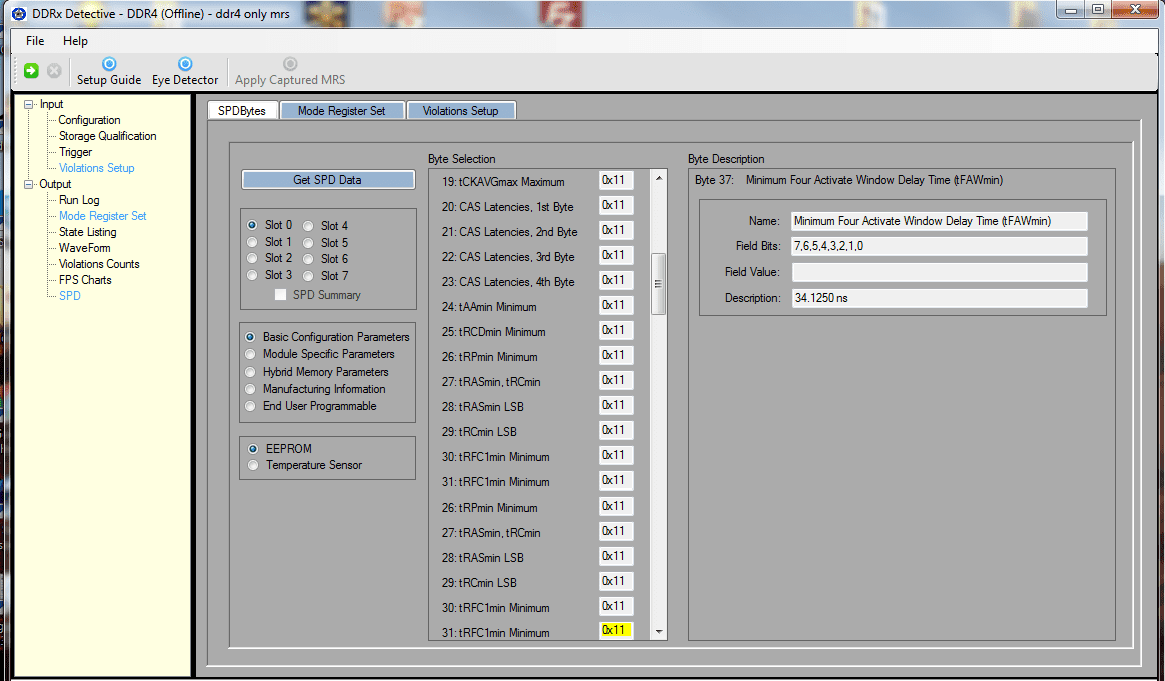Open the Help menu
This screenshot has width=1165, height=681.
[x=75, y=41]
